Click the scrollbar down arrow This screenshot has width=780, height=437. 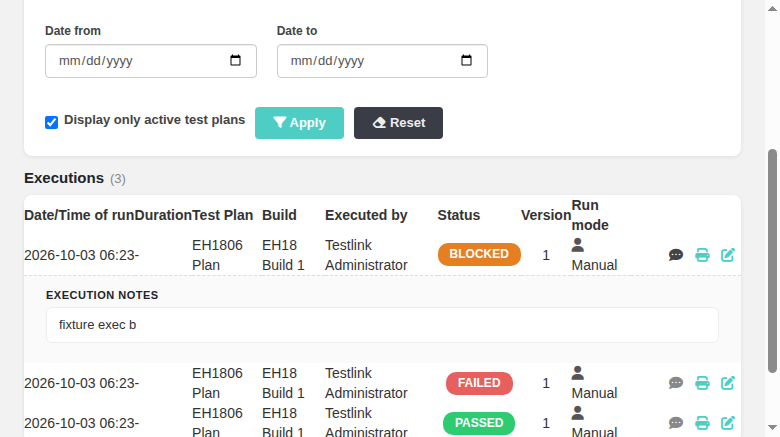tap(772, 427)
